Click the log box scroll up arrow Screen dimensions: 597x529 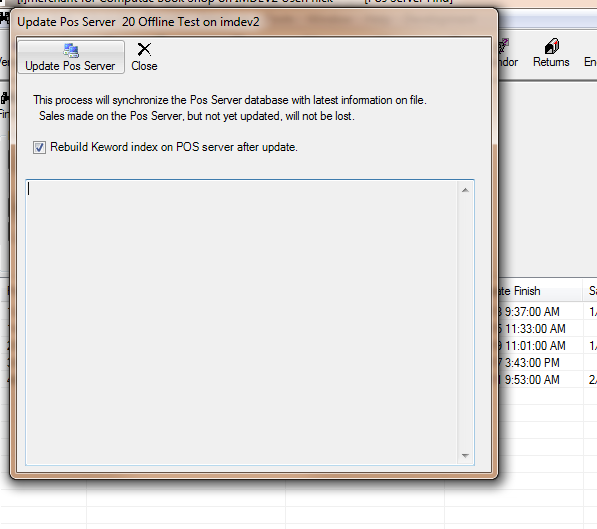tap(465, 190)
